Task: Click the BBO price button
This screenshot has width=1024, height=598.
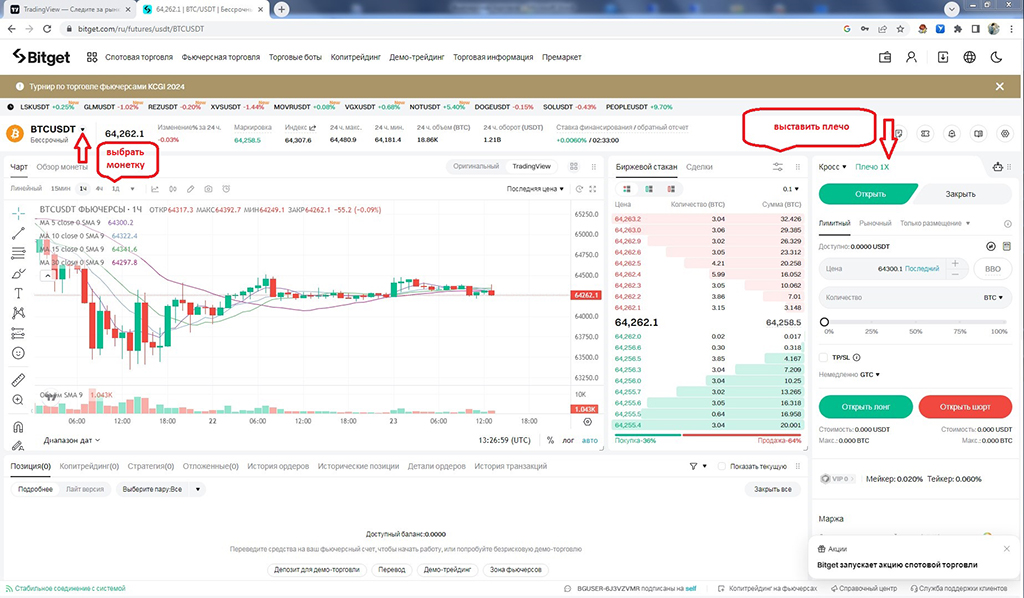Action: [993, 269]
